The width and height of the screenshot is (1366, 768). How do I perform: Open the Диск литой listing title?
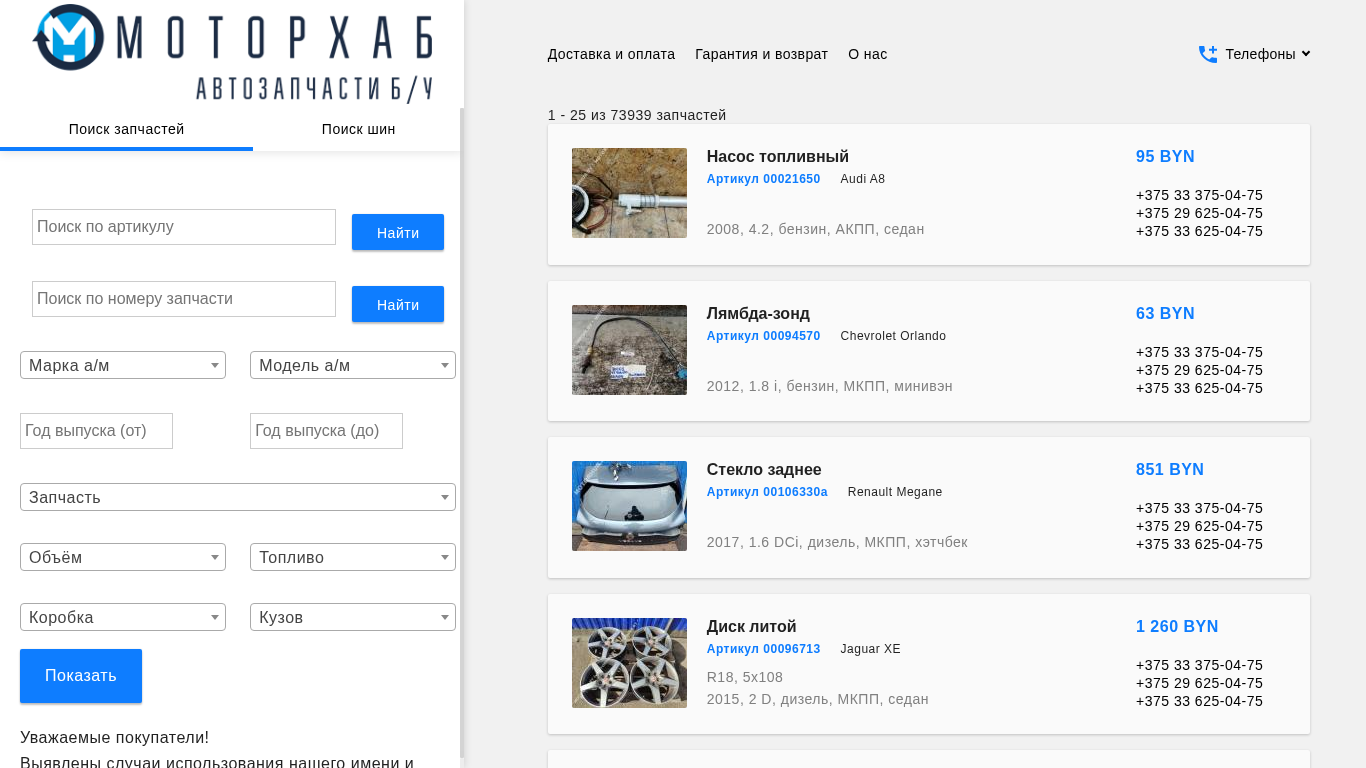(x=752, y=626)
